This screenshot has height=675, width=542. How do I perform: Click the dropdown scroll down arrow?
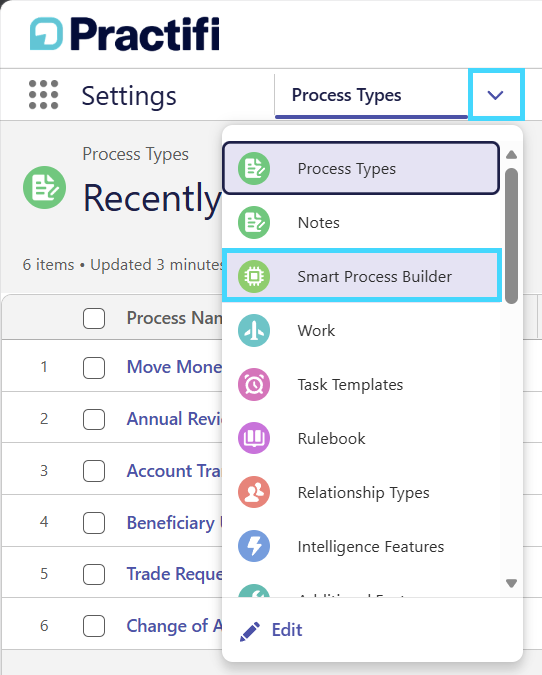pyautogui.click(x=511, y=583)
